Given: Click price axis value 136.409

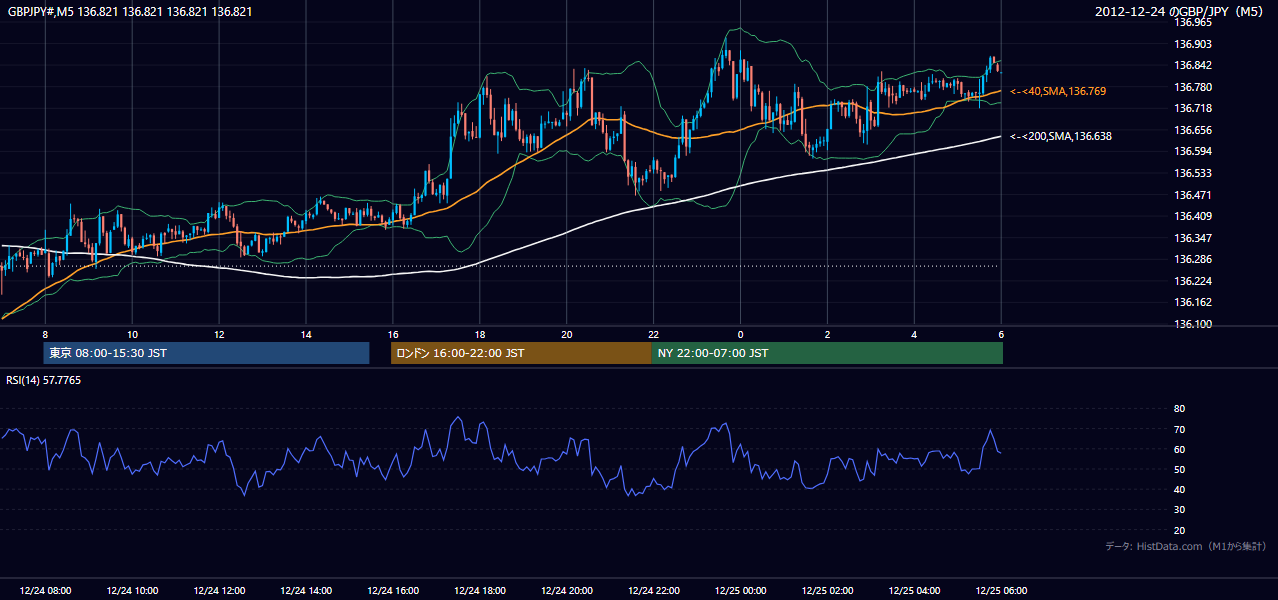Looking at the screenshot, I should [x=1193, y=216].
